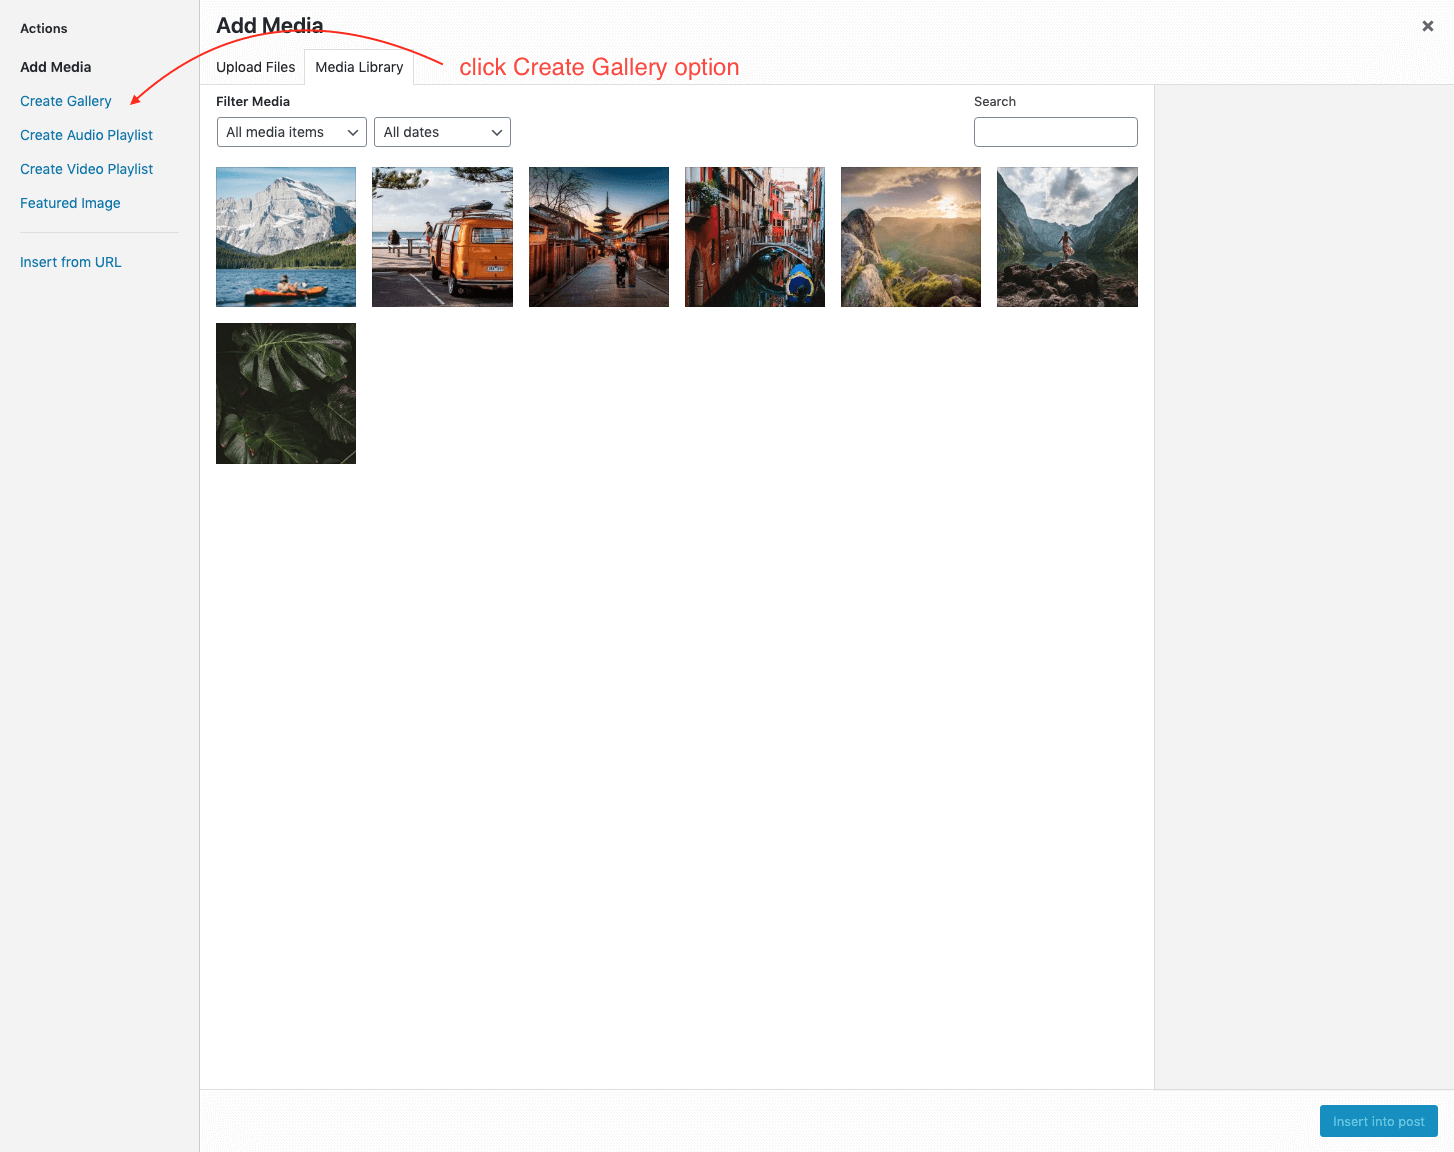
Task: Select Create Video Playlist action
Action: point(86,169)
